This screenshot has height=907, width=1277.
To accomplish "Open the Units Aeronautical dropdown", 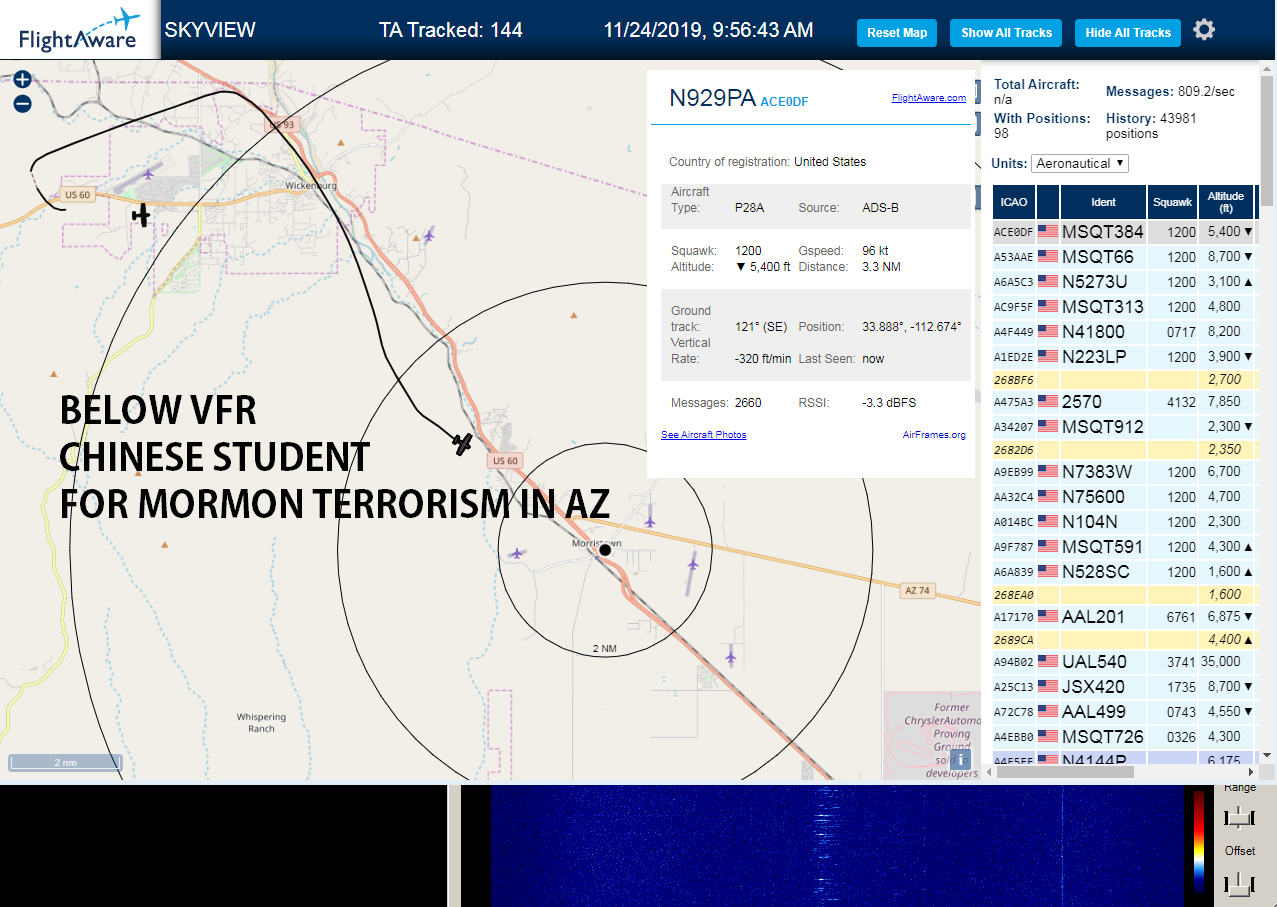I will (1079, 163).
